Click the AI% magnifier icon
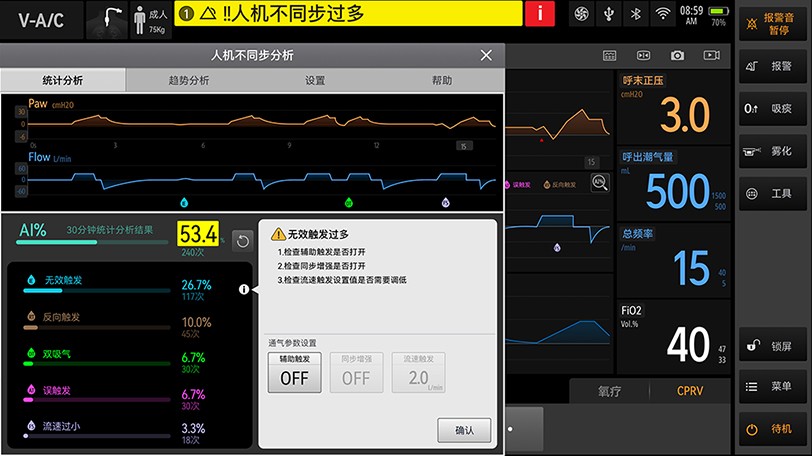This screenshot has height=456, width=812. (x=598, y=182)
